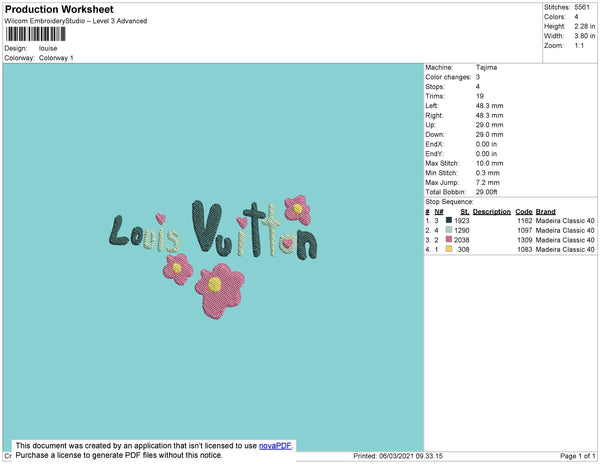
Task: Click 'Wilcom EmbroideryStudio – Level 3 Advanced' text
Action: [76, 21]
